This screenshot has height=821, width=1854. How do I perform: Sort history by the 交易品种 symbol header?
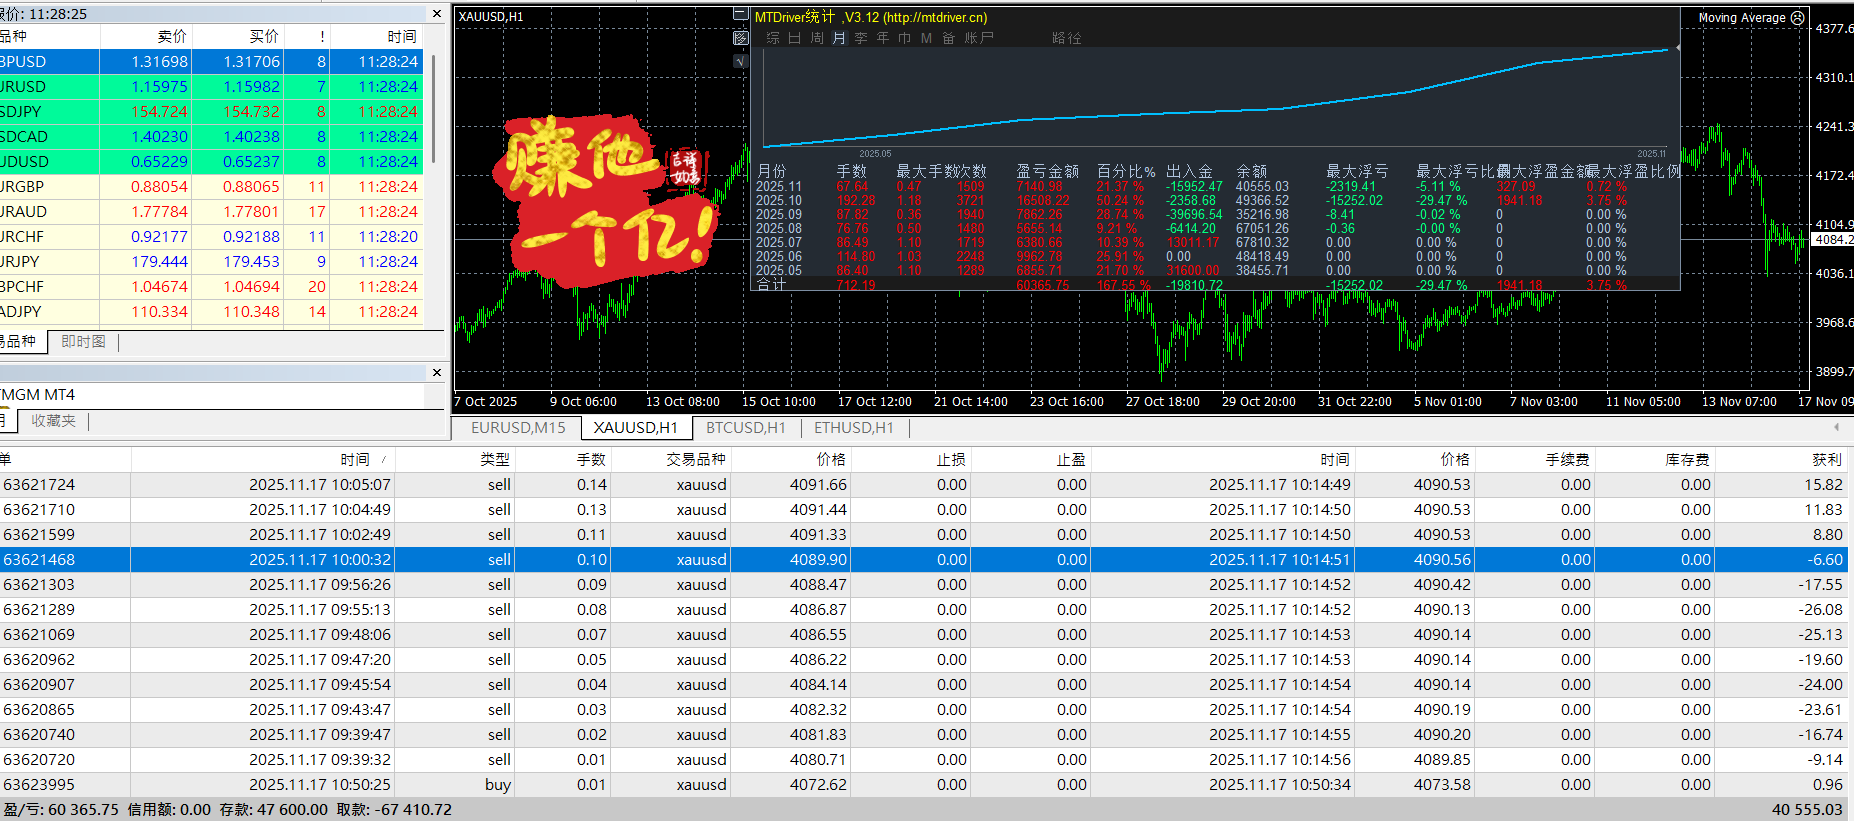[671, 460]
